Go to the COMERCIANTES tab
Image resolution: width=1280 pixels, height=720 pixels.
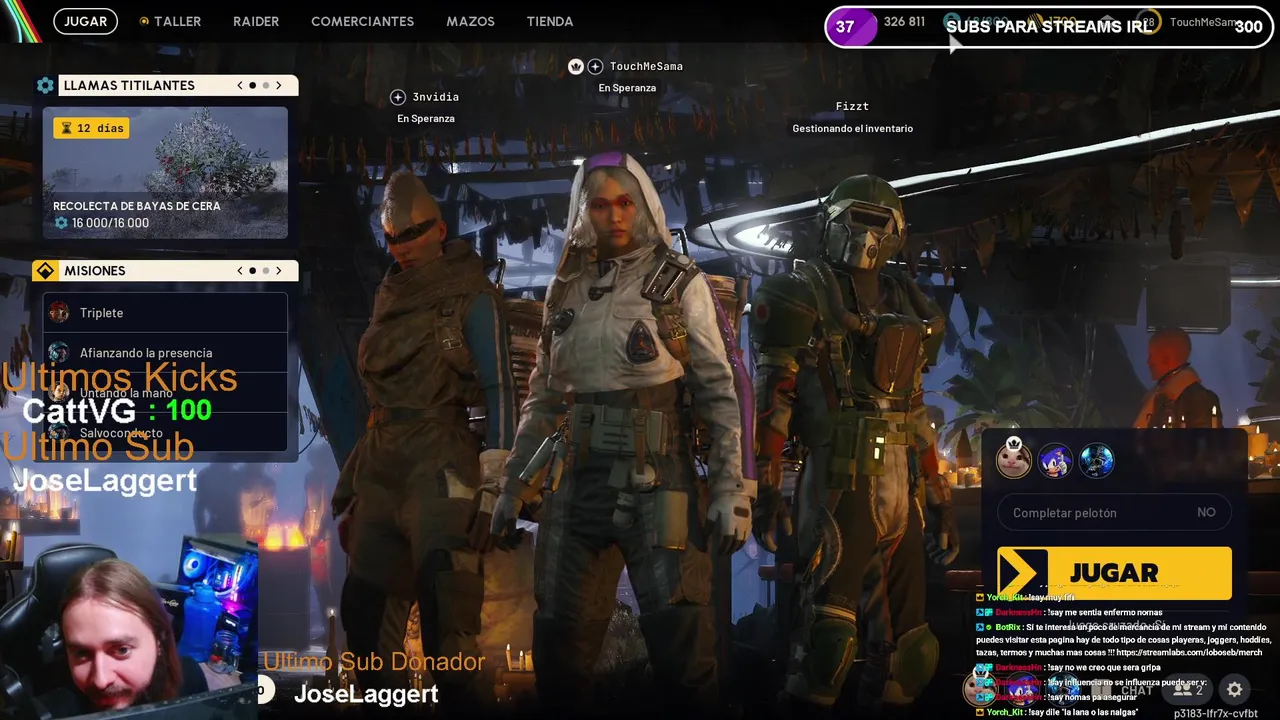pyautogui.click(x=362, y=21)
